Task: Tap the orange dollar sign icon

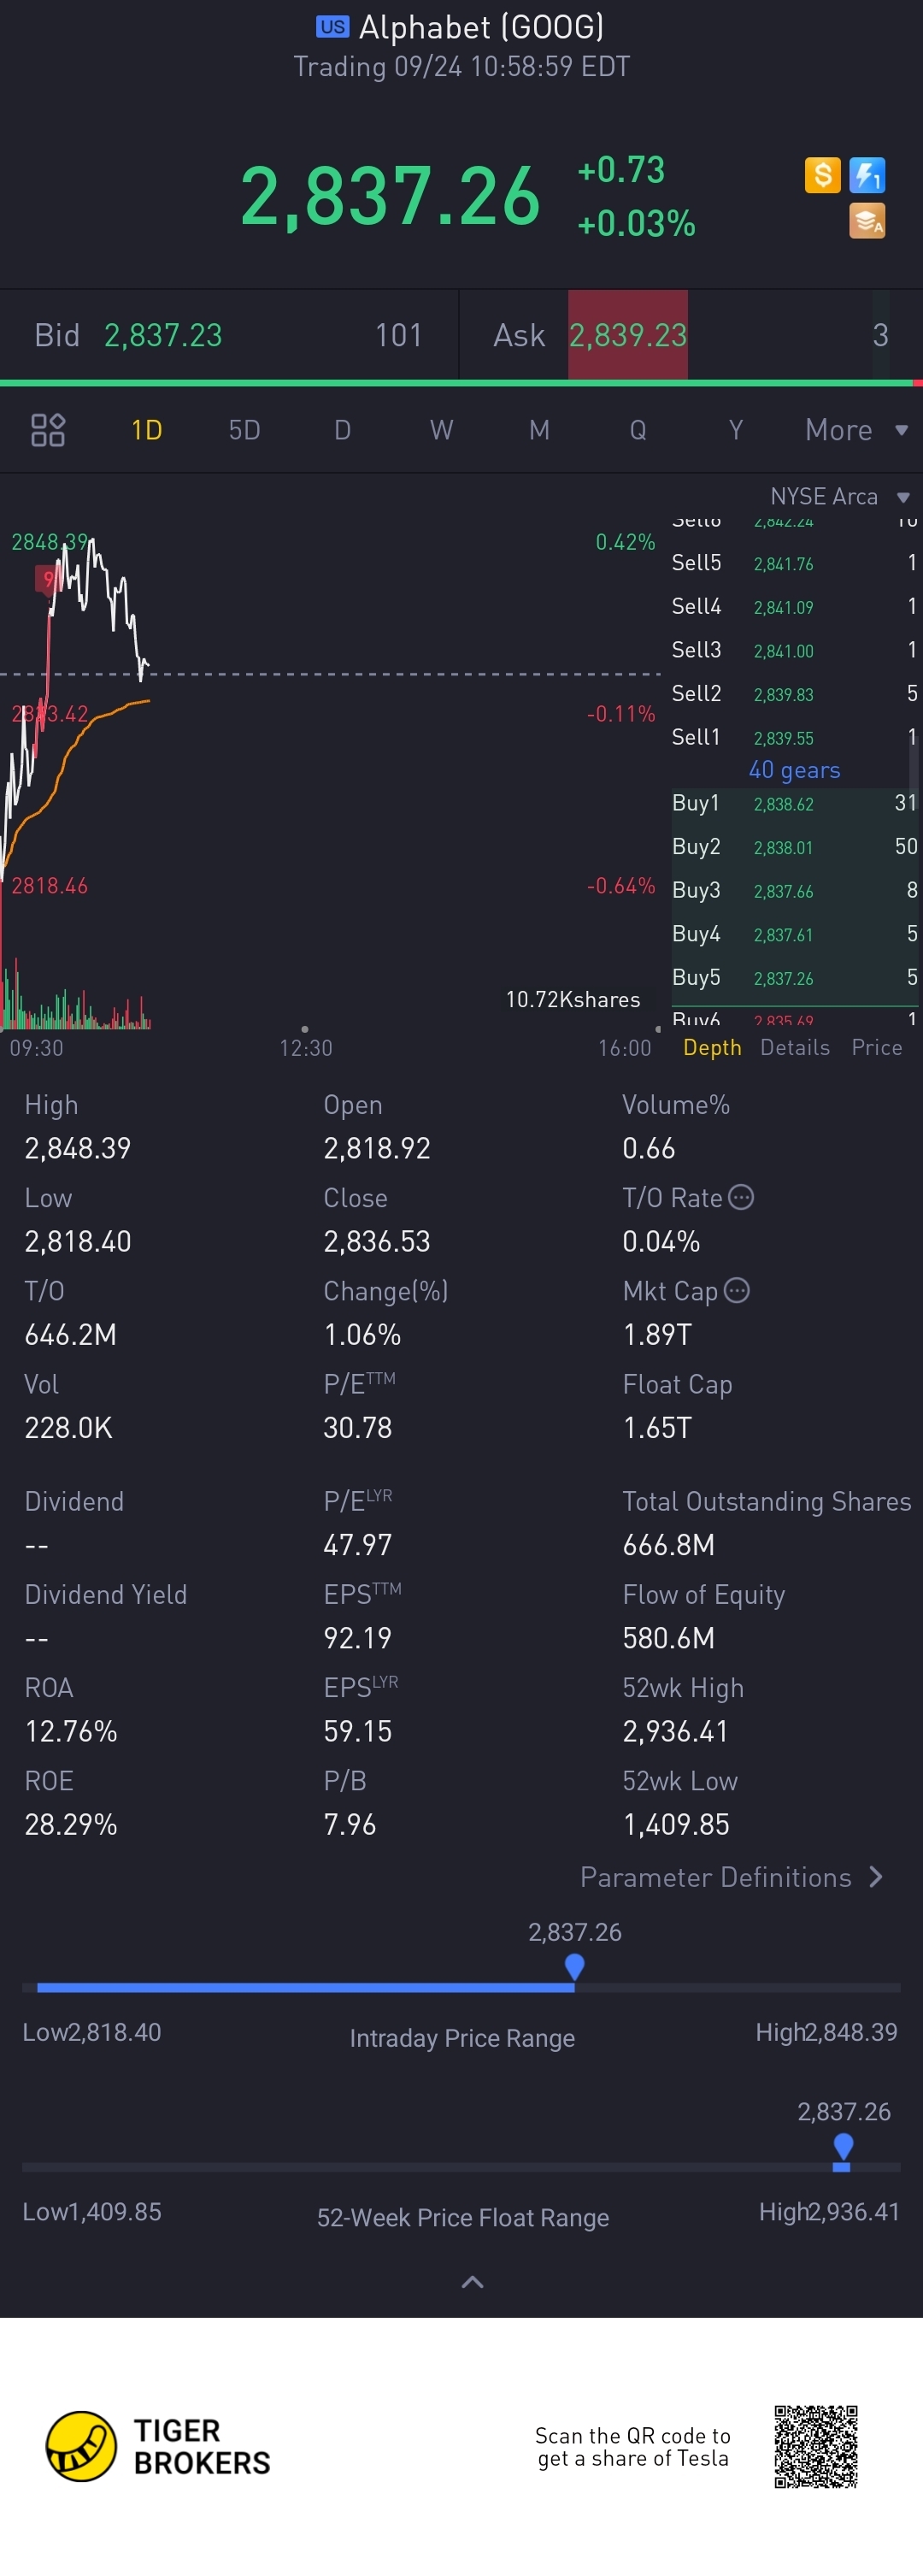Action: pos(822,175)
